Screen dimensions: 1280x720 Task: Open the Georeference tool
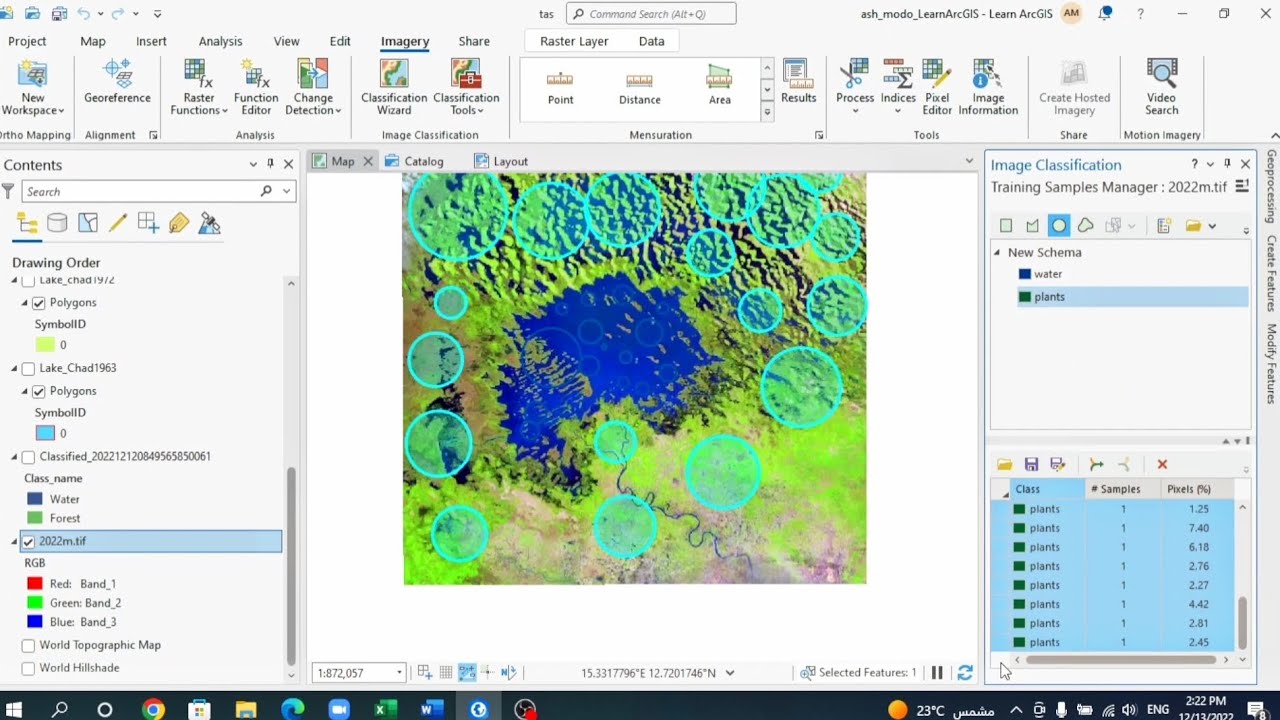click(x=117, y=83)
